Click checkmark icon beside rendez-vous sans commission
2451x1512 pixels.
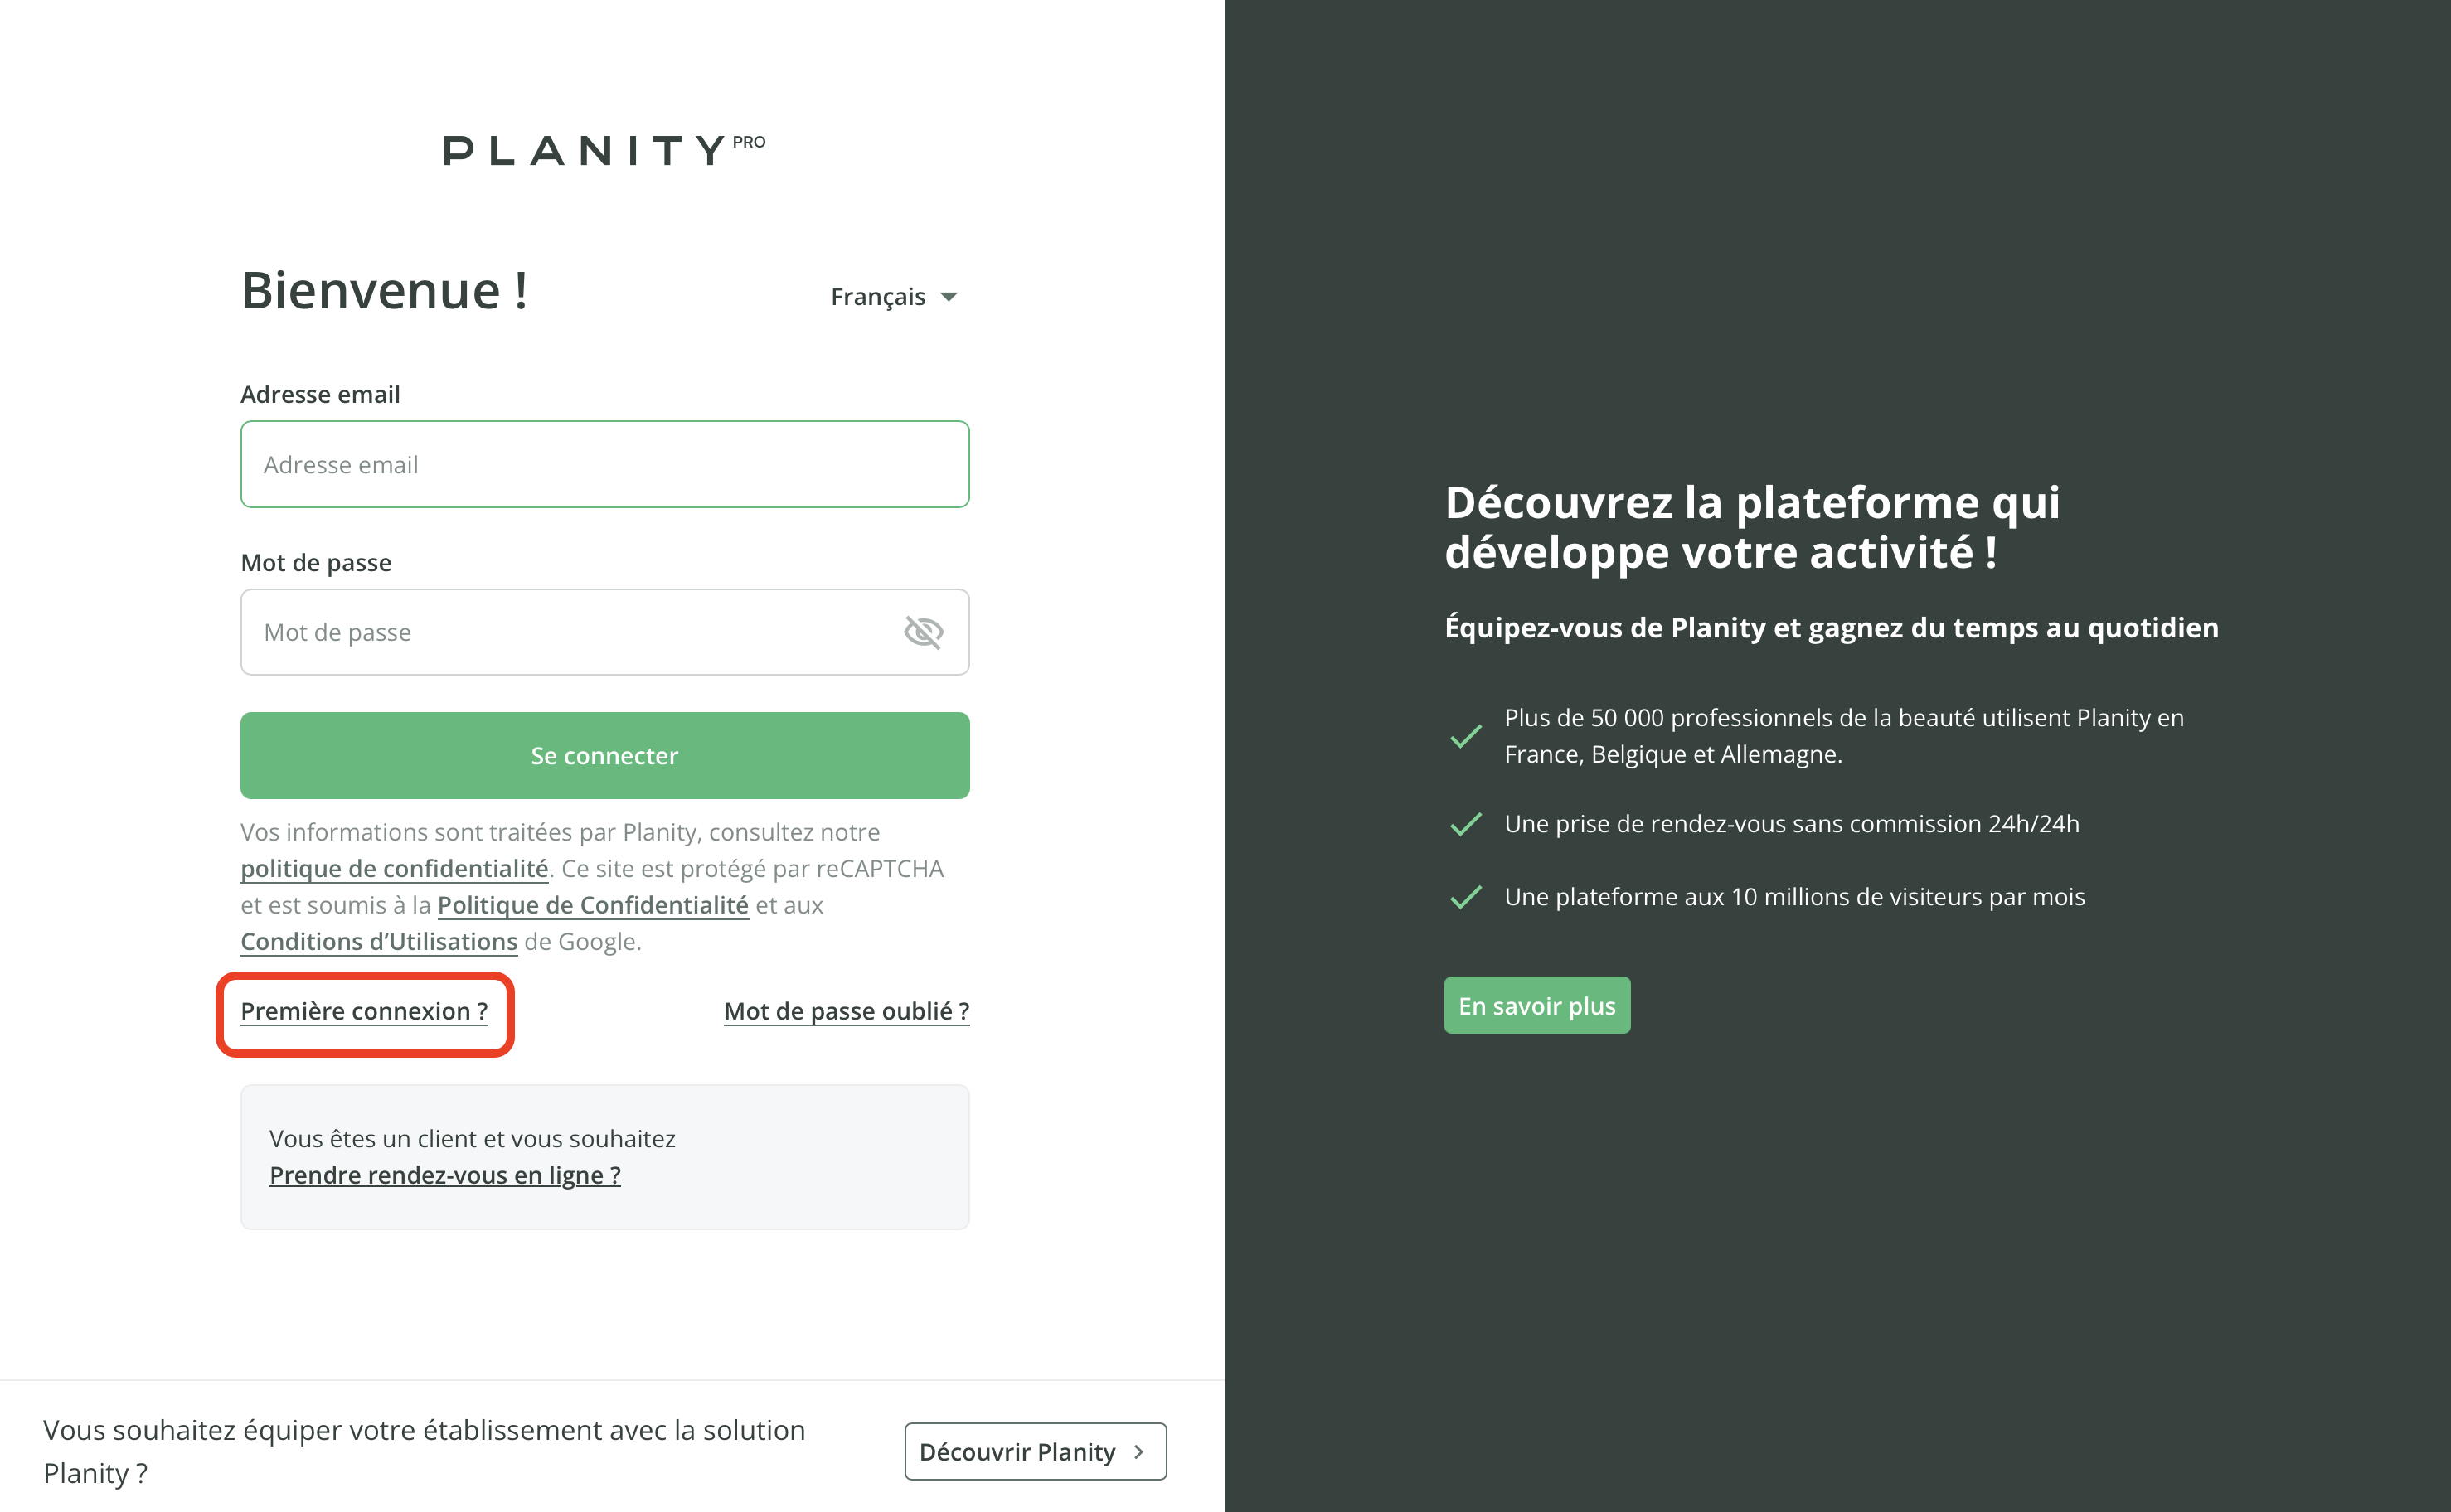(x=1465, y=824)
